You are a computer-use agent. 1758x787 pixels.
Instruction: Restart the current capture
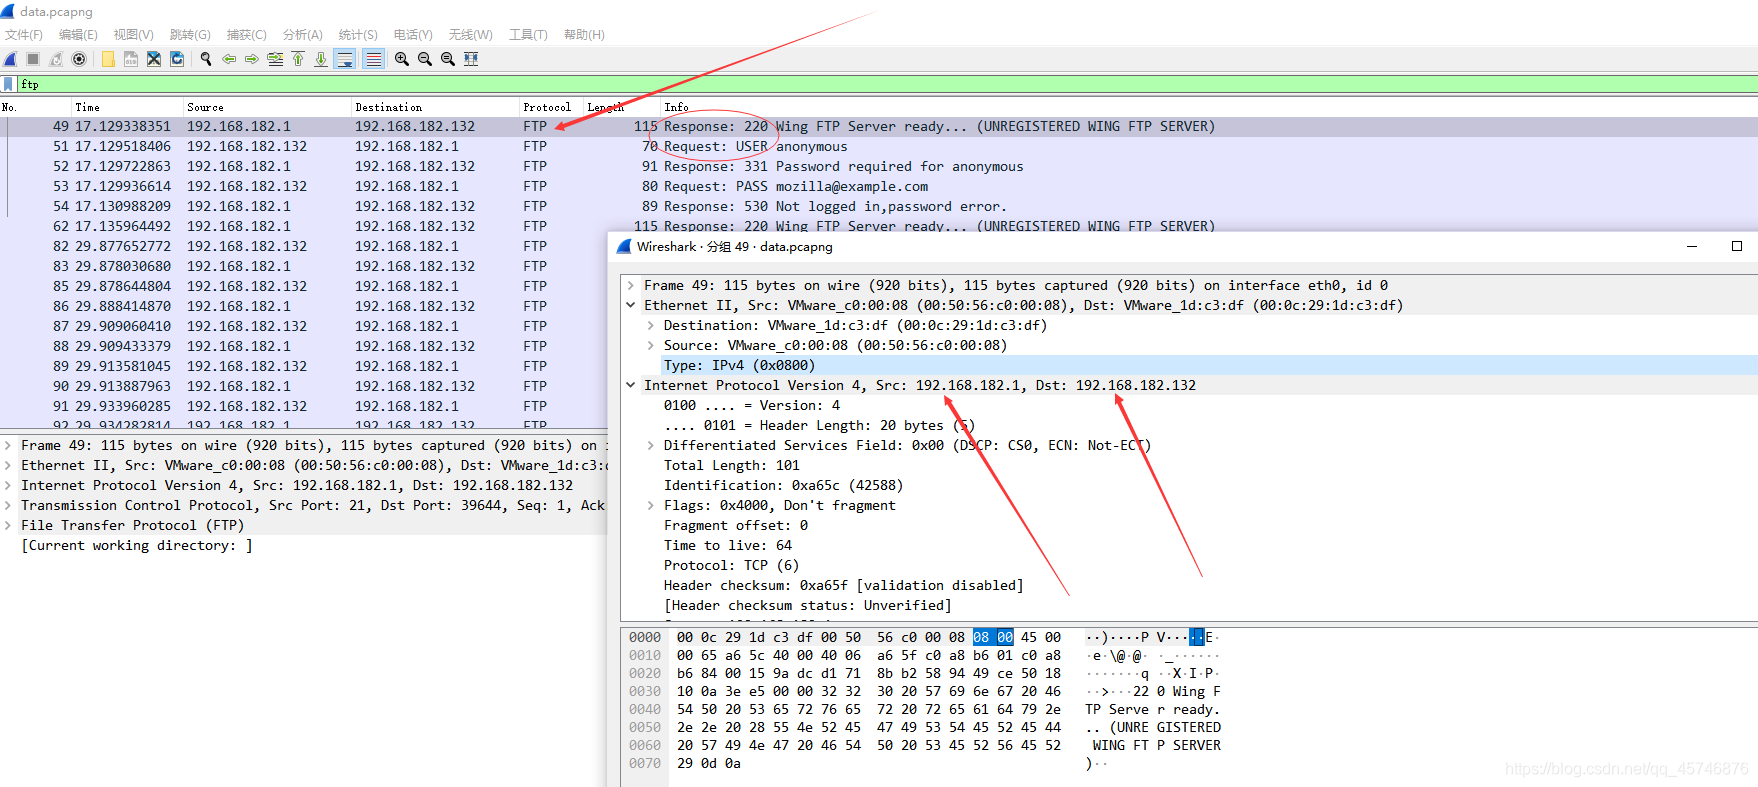click(56, 59)
